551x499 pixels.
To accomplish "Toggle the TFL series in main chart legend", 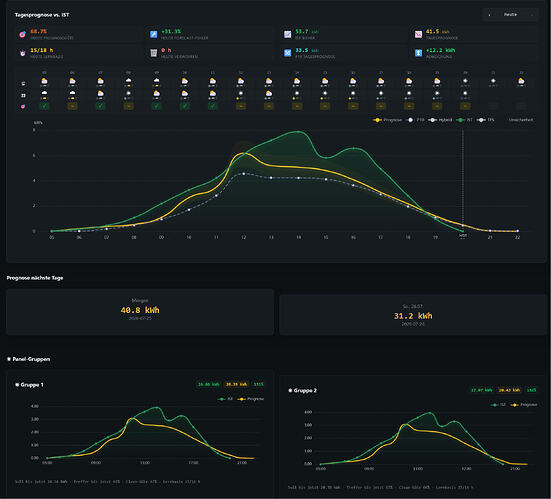I will pyautogui.click(x=486, y=120).
